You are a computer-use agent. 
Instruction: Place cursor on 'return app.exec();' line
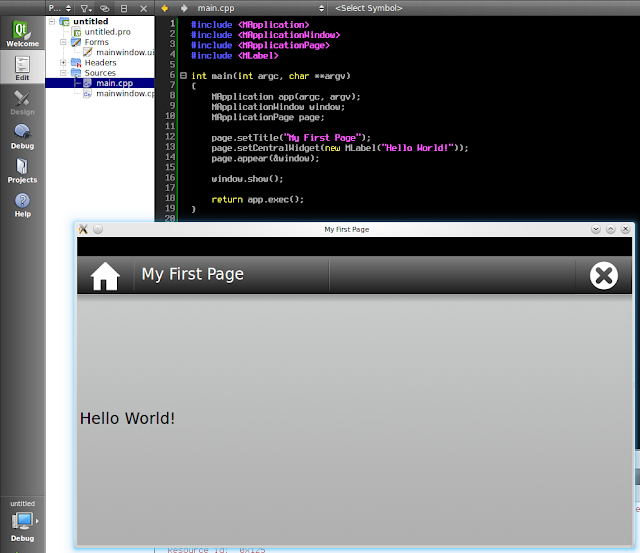pos(258,200)
